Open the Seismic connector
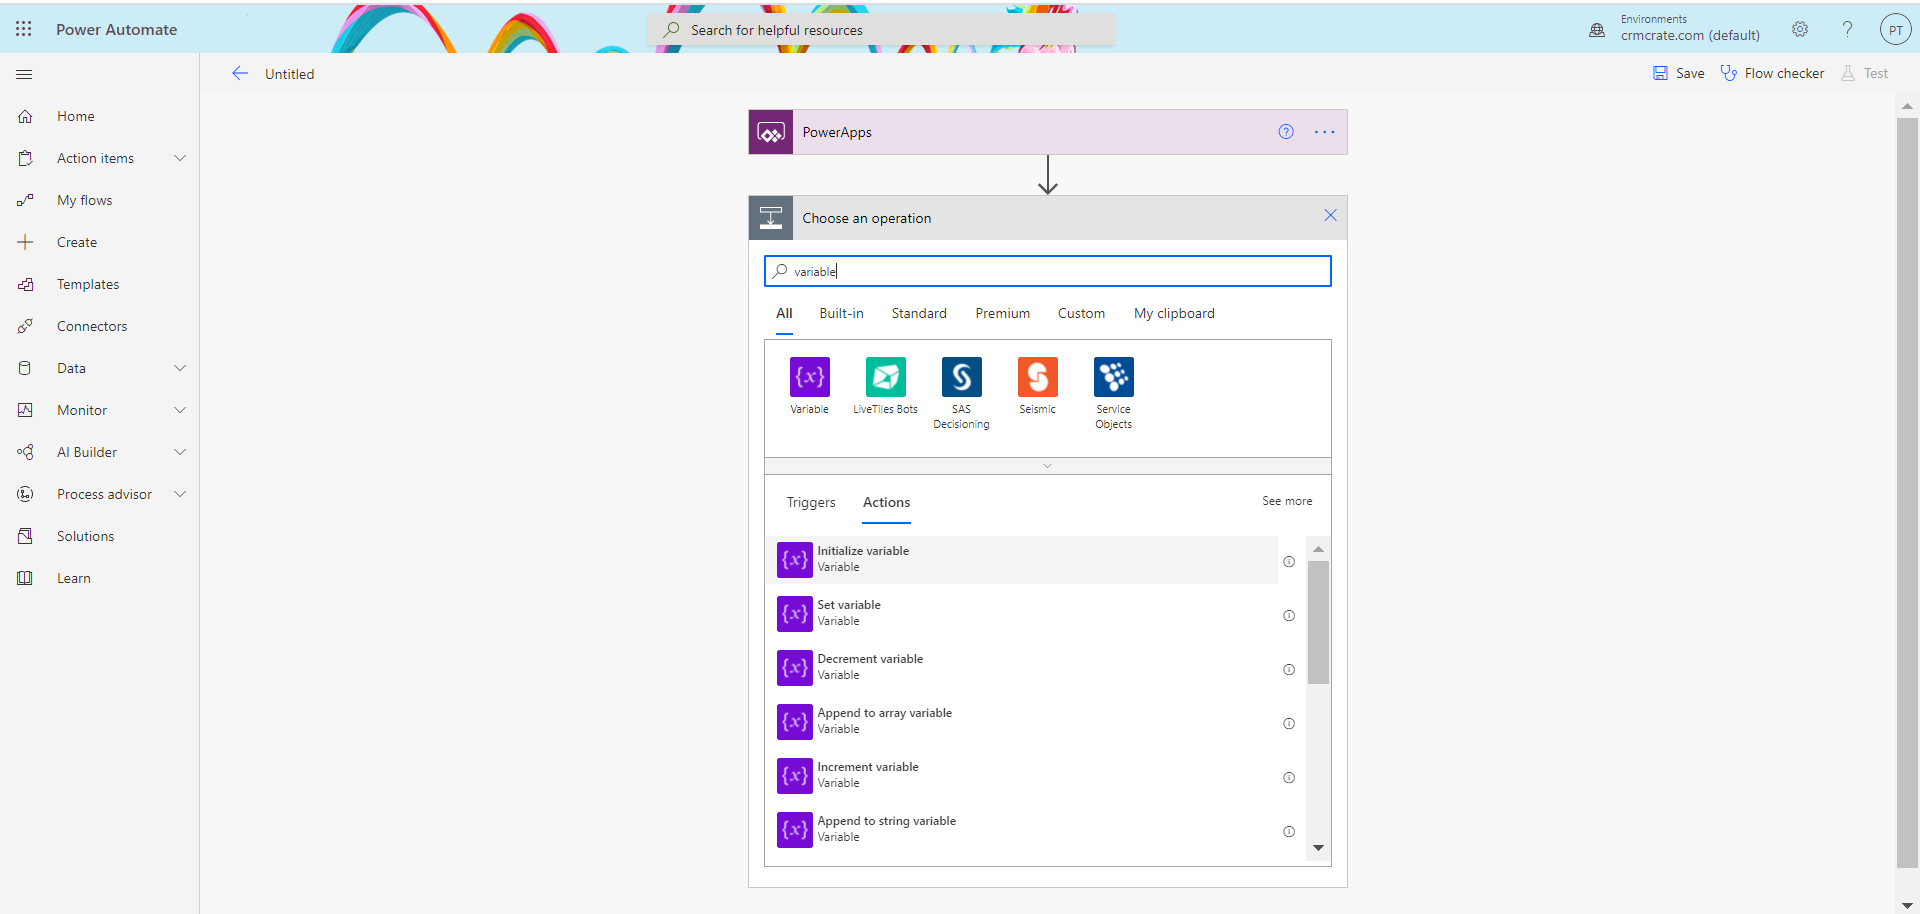1920x914 pixels. coord(1037,377)
